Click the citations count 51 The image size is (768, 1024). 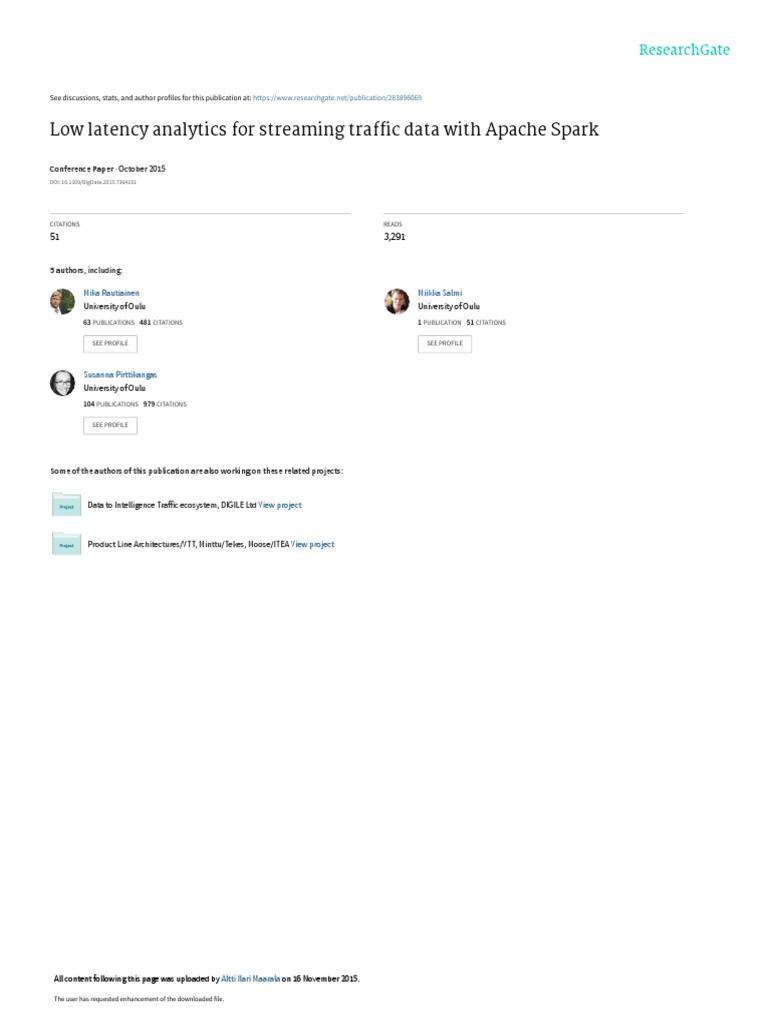click(x=55, y=237)
